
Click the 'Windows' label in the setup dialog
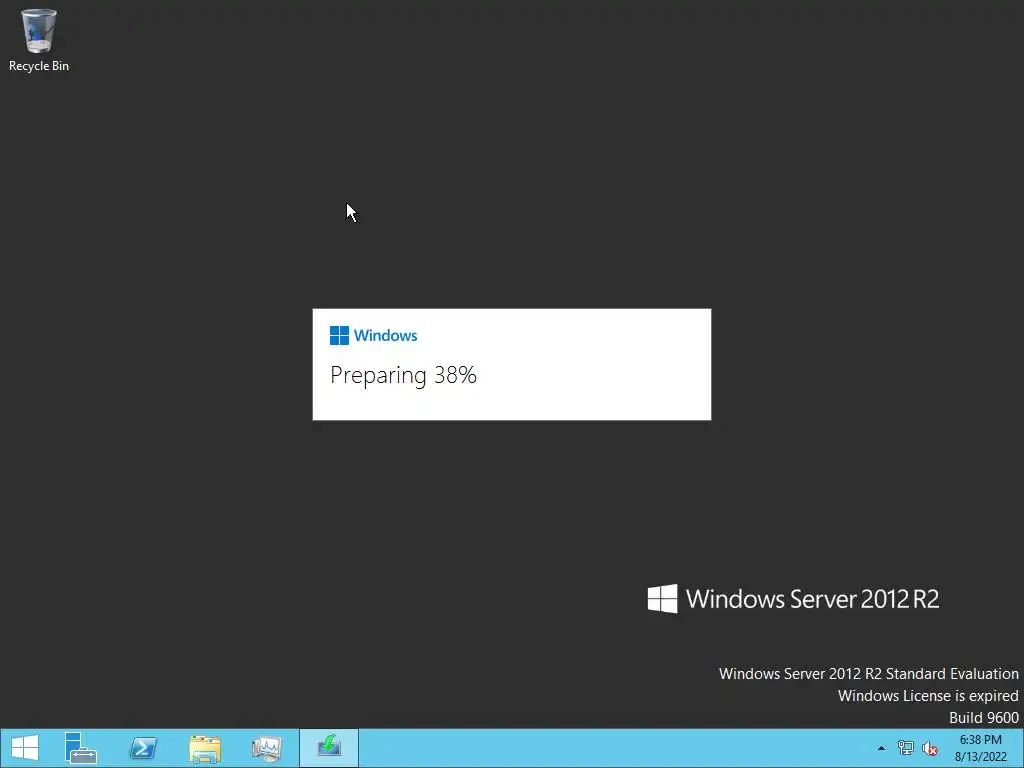click(x=385, y=335)
